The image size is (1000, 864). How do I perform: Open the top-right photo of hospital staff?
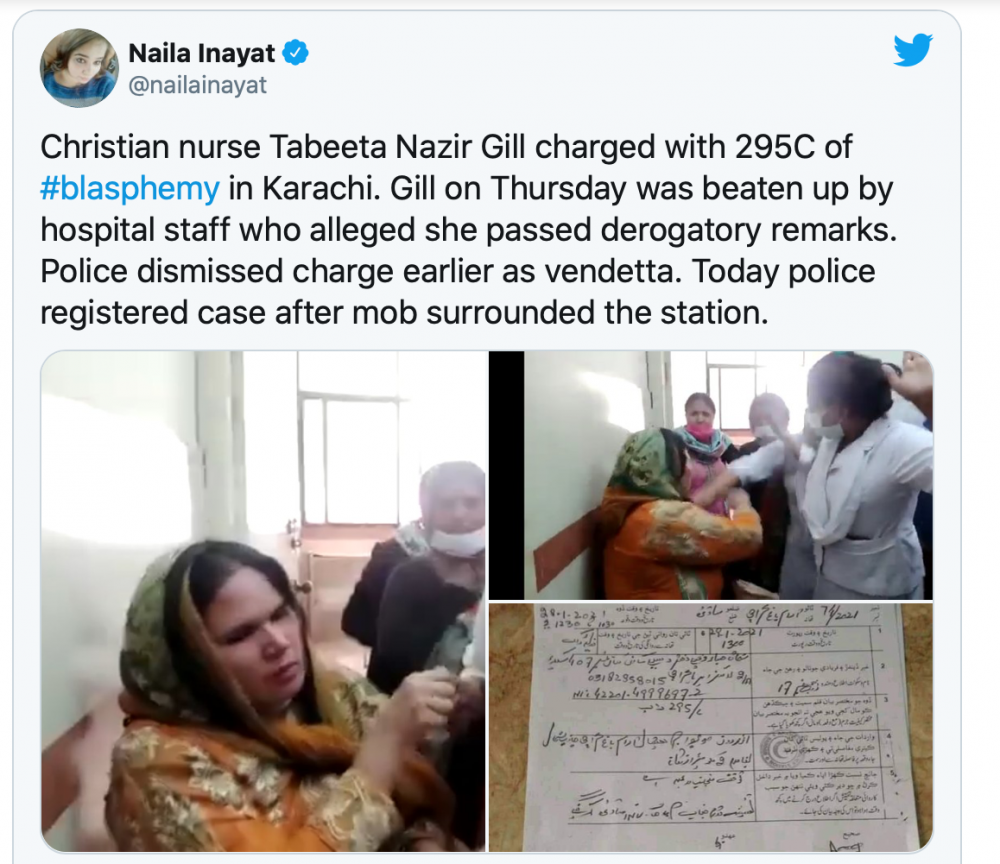[x=711, y=474]
